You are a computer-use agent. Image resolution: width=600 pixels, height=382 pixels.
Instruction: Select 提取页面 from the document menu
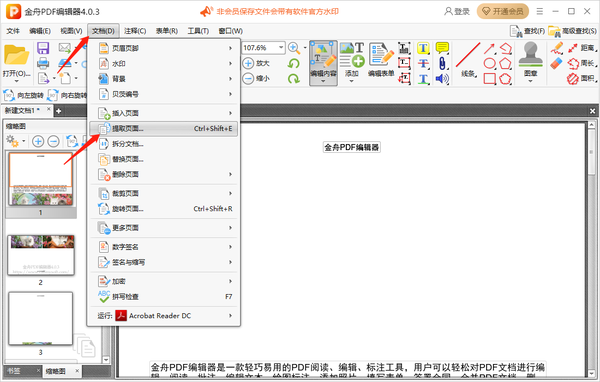pos(163,129)
